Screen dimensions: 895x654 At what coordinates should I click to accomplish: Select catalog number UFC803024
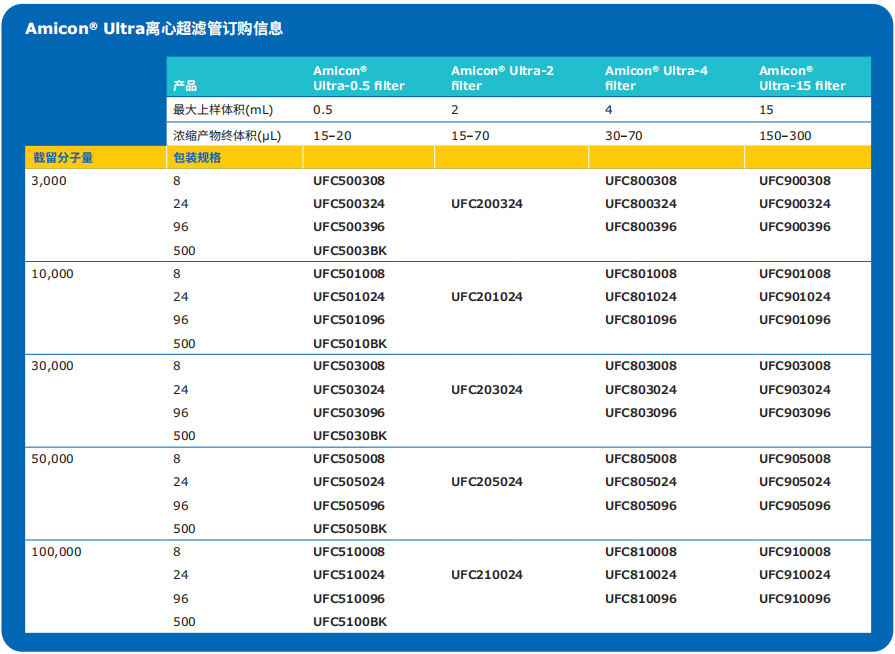[x=641, y=390]
